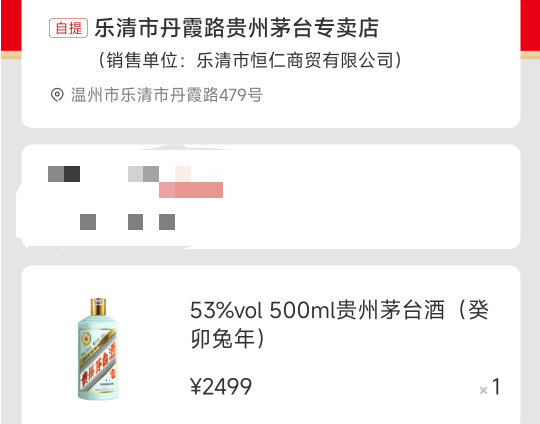The image size is (540, 424).
Task: Tap the store pickup information card
Action: click(x=271, y=64)
